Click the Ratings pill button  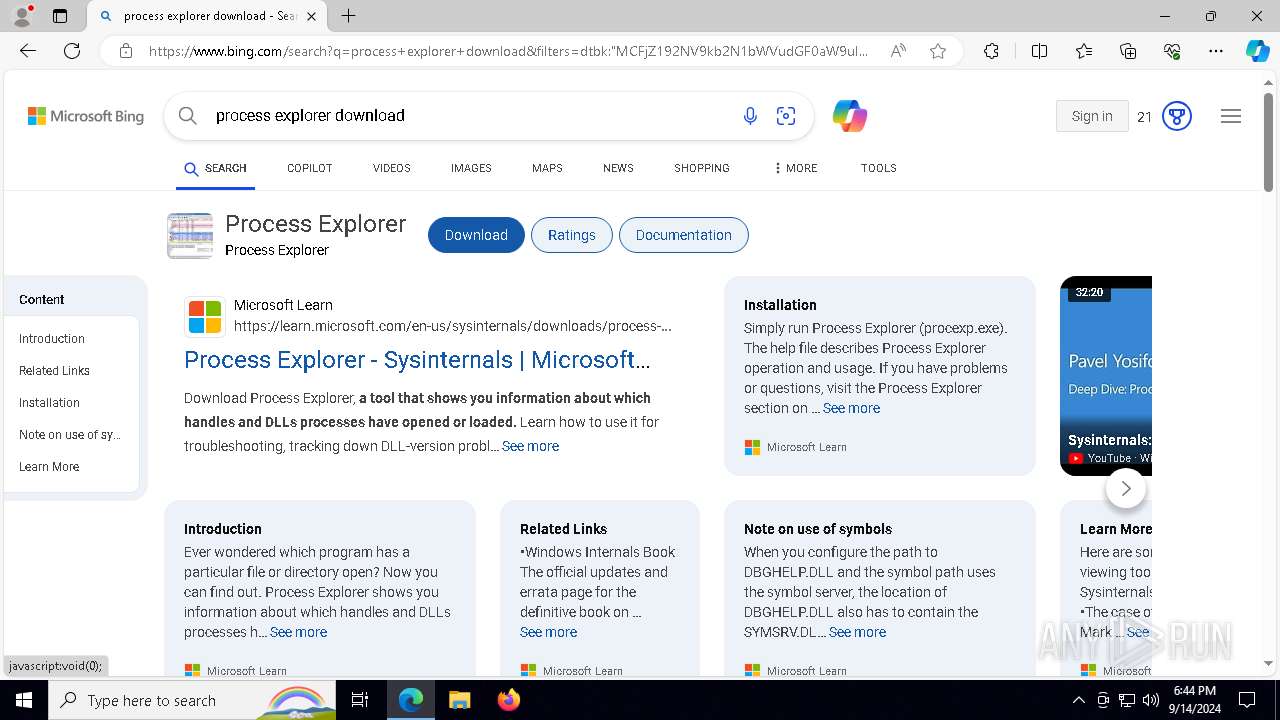(x=572, y=235)
